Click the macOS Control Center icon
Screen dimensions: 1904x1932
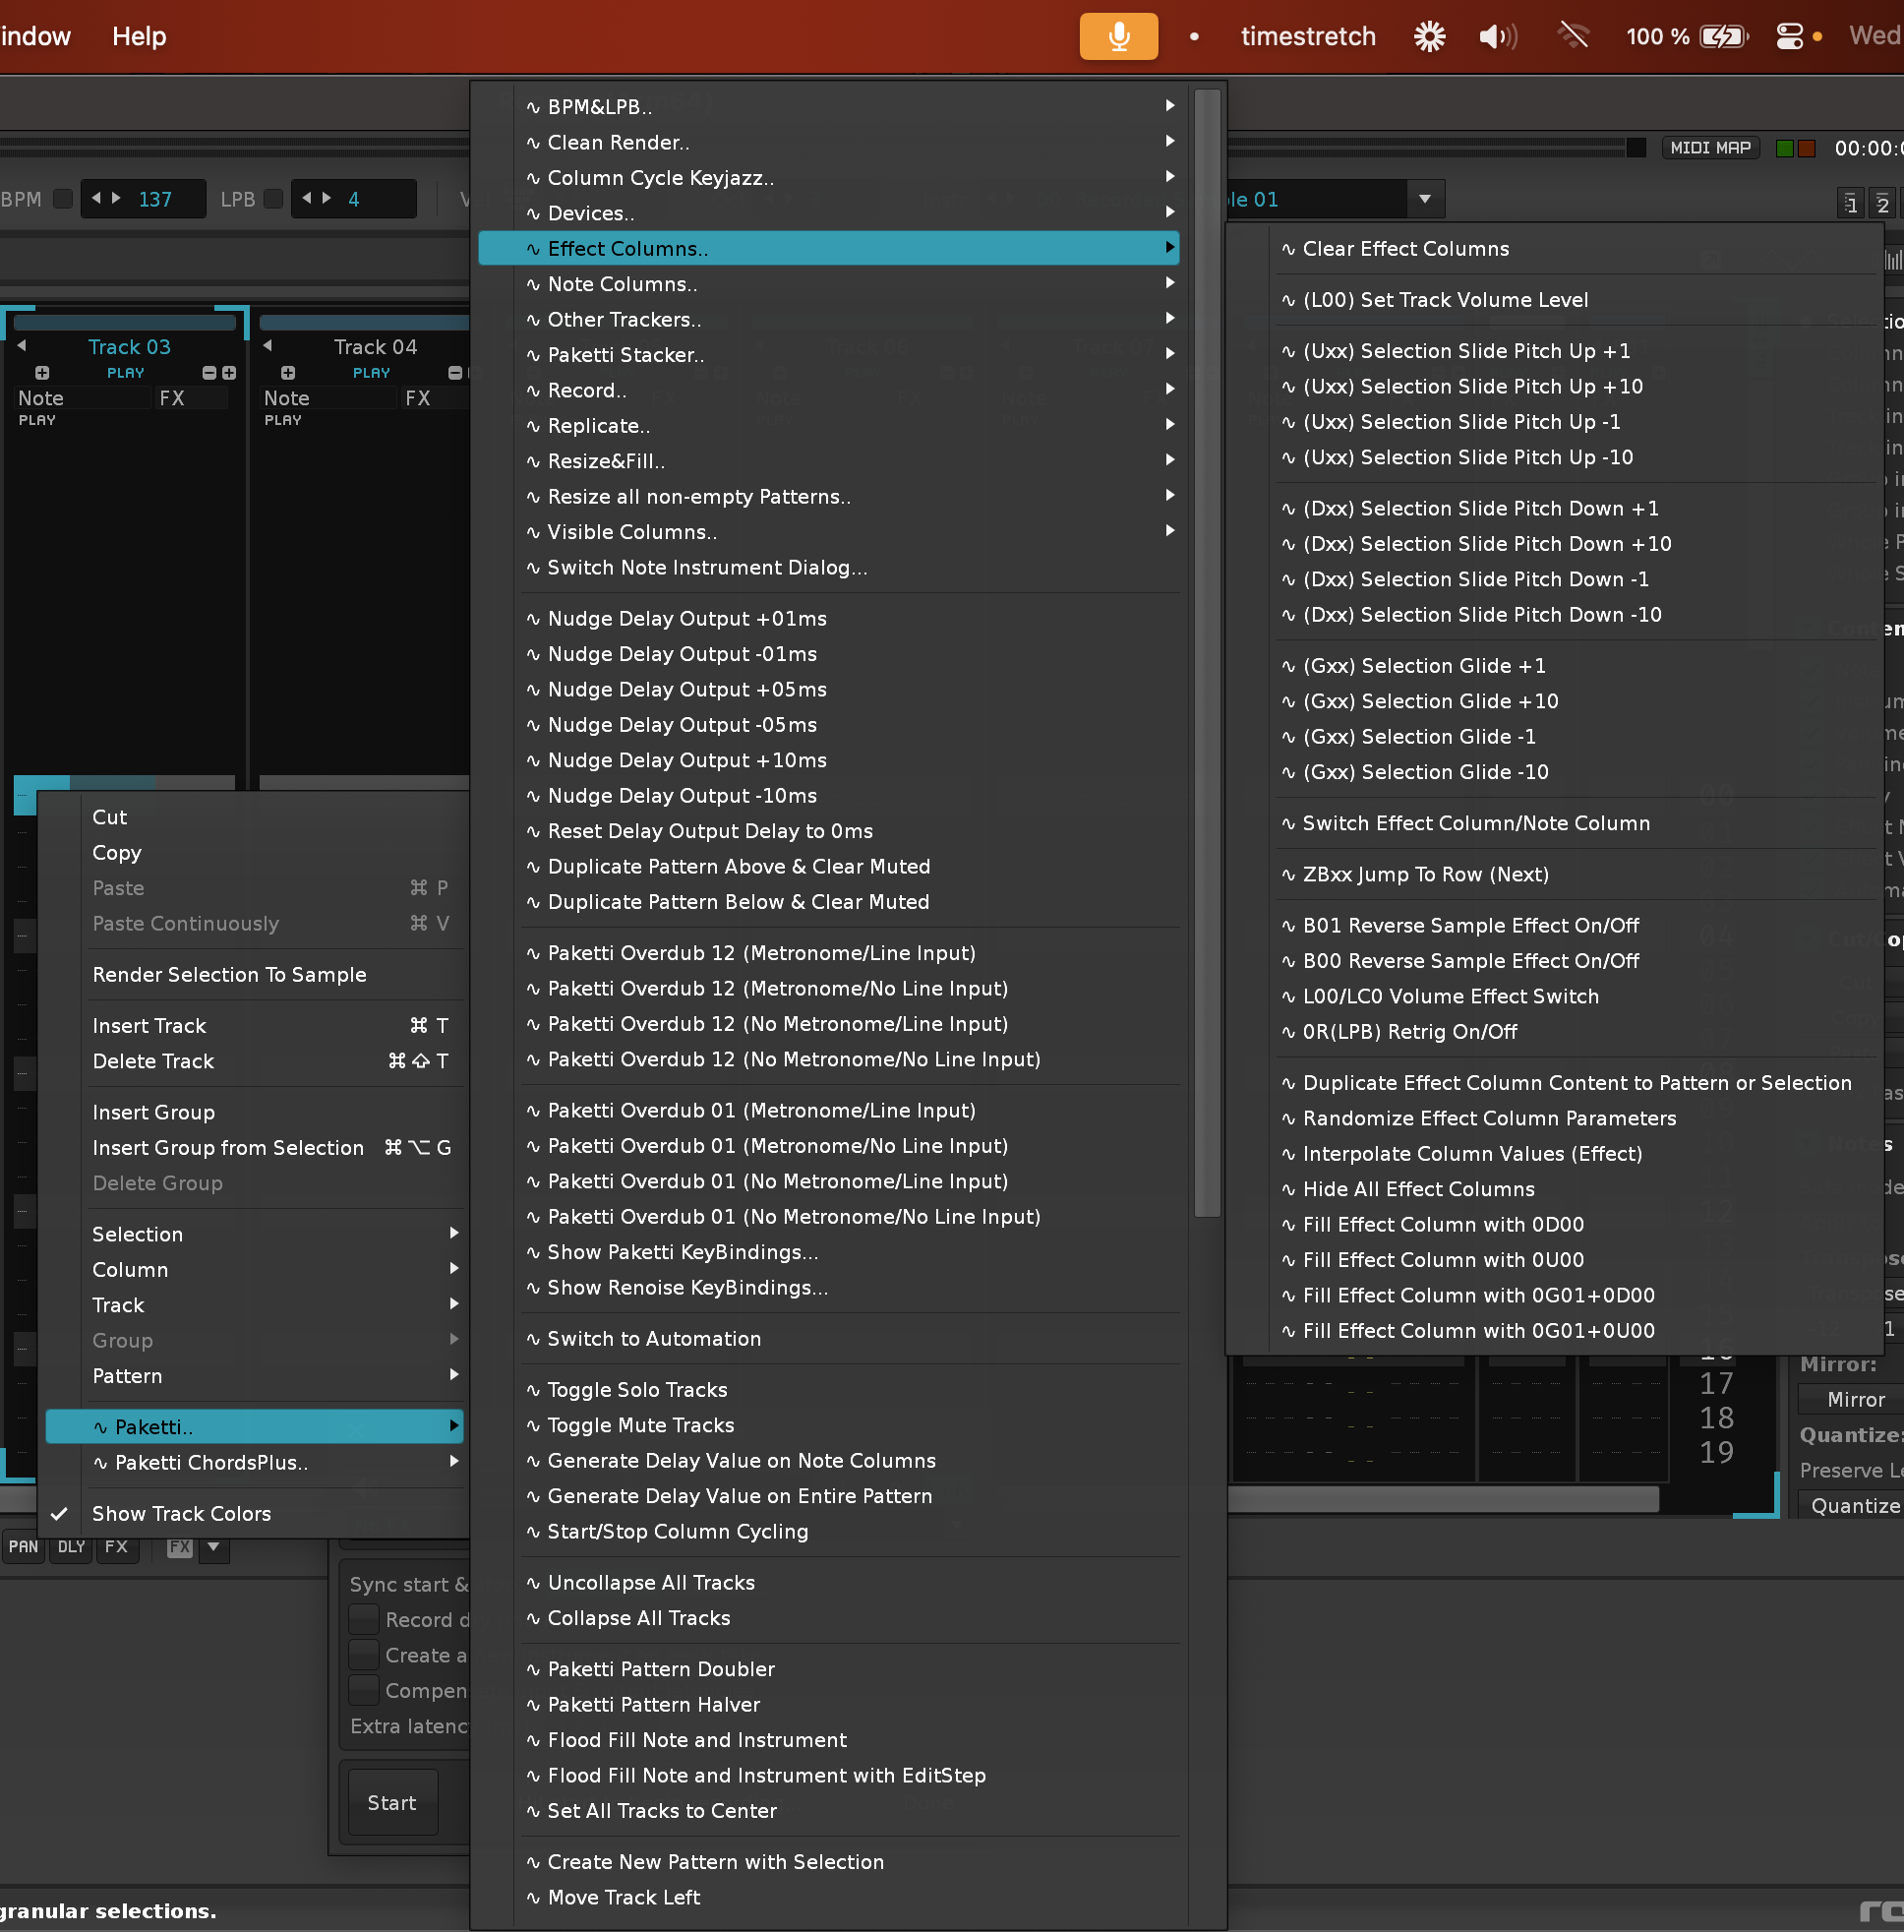tap(1789, 37)
